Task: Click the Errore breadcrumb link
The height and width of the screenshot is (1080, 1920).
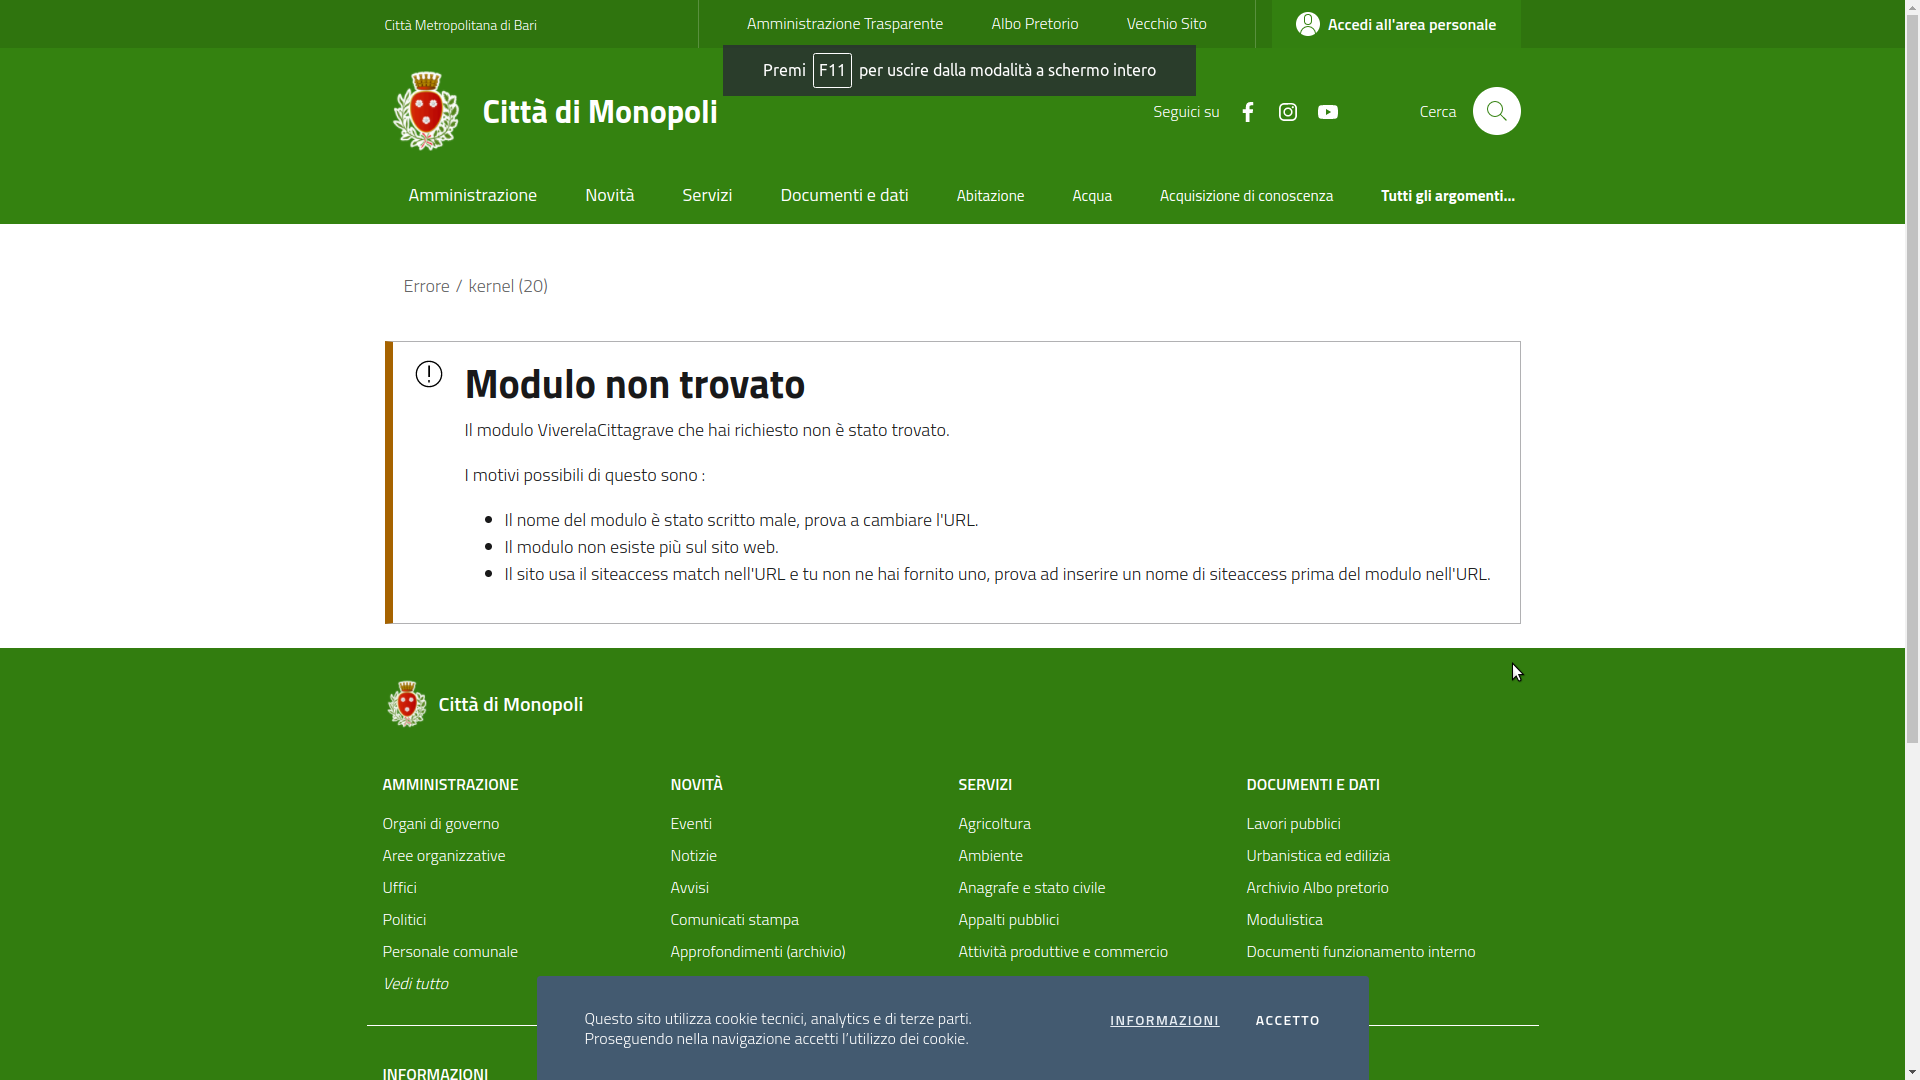Action: coord(426,286)
